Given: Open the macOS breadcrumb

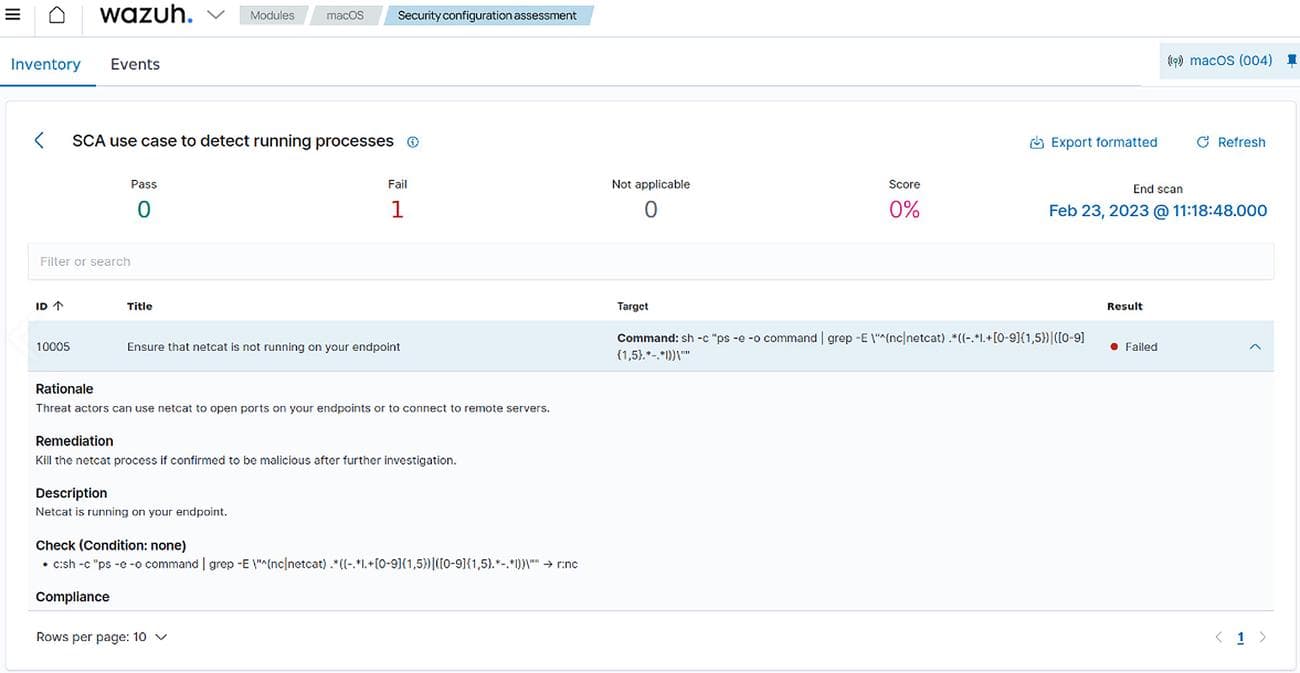Looking at the screenshot, I should coord(345,16).
